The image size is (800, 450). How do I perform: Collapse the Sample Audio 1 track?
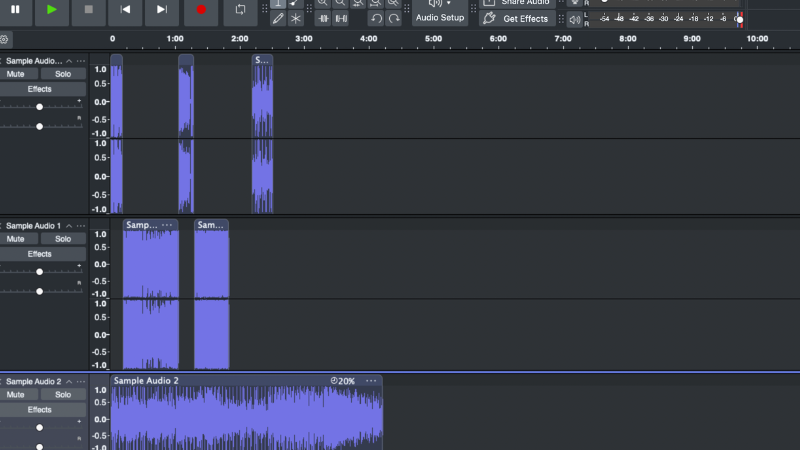(x=69, y=226)
